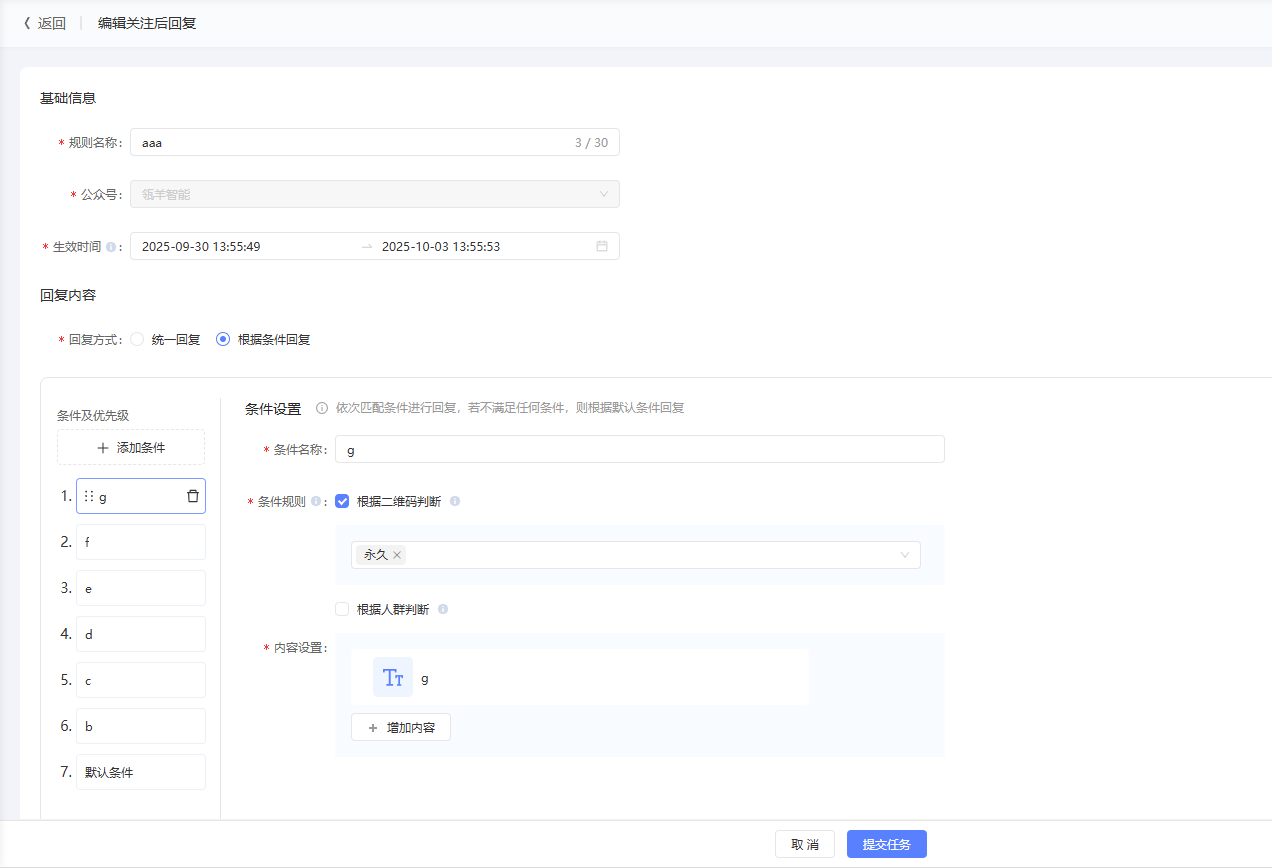The width and height of the screenshot is (1272, 868).
Task: Click the back arrow chevron icon
Action: click(27, 23)
